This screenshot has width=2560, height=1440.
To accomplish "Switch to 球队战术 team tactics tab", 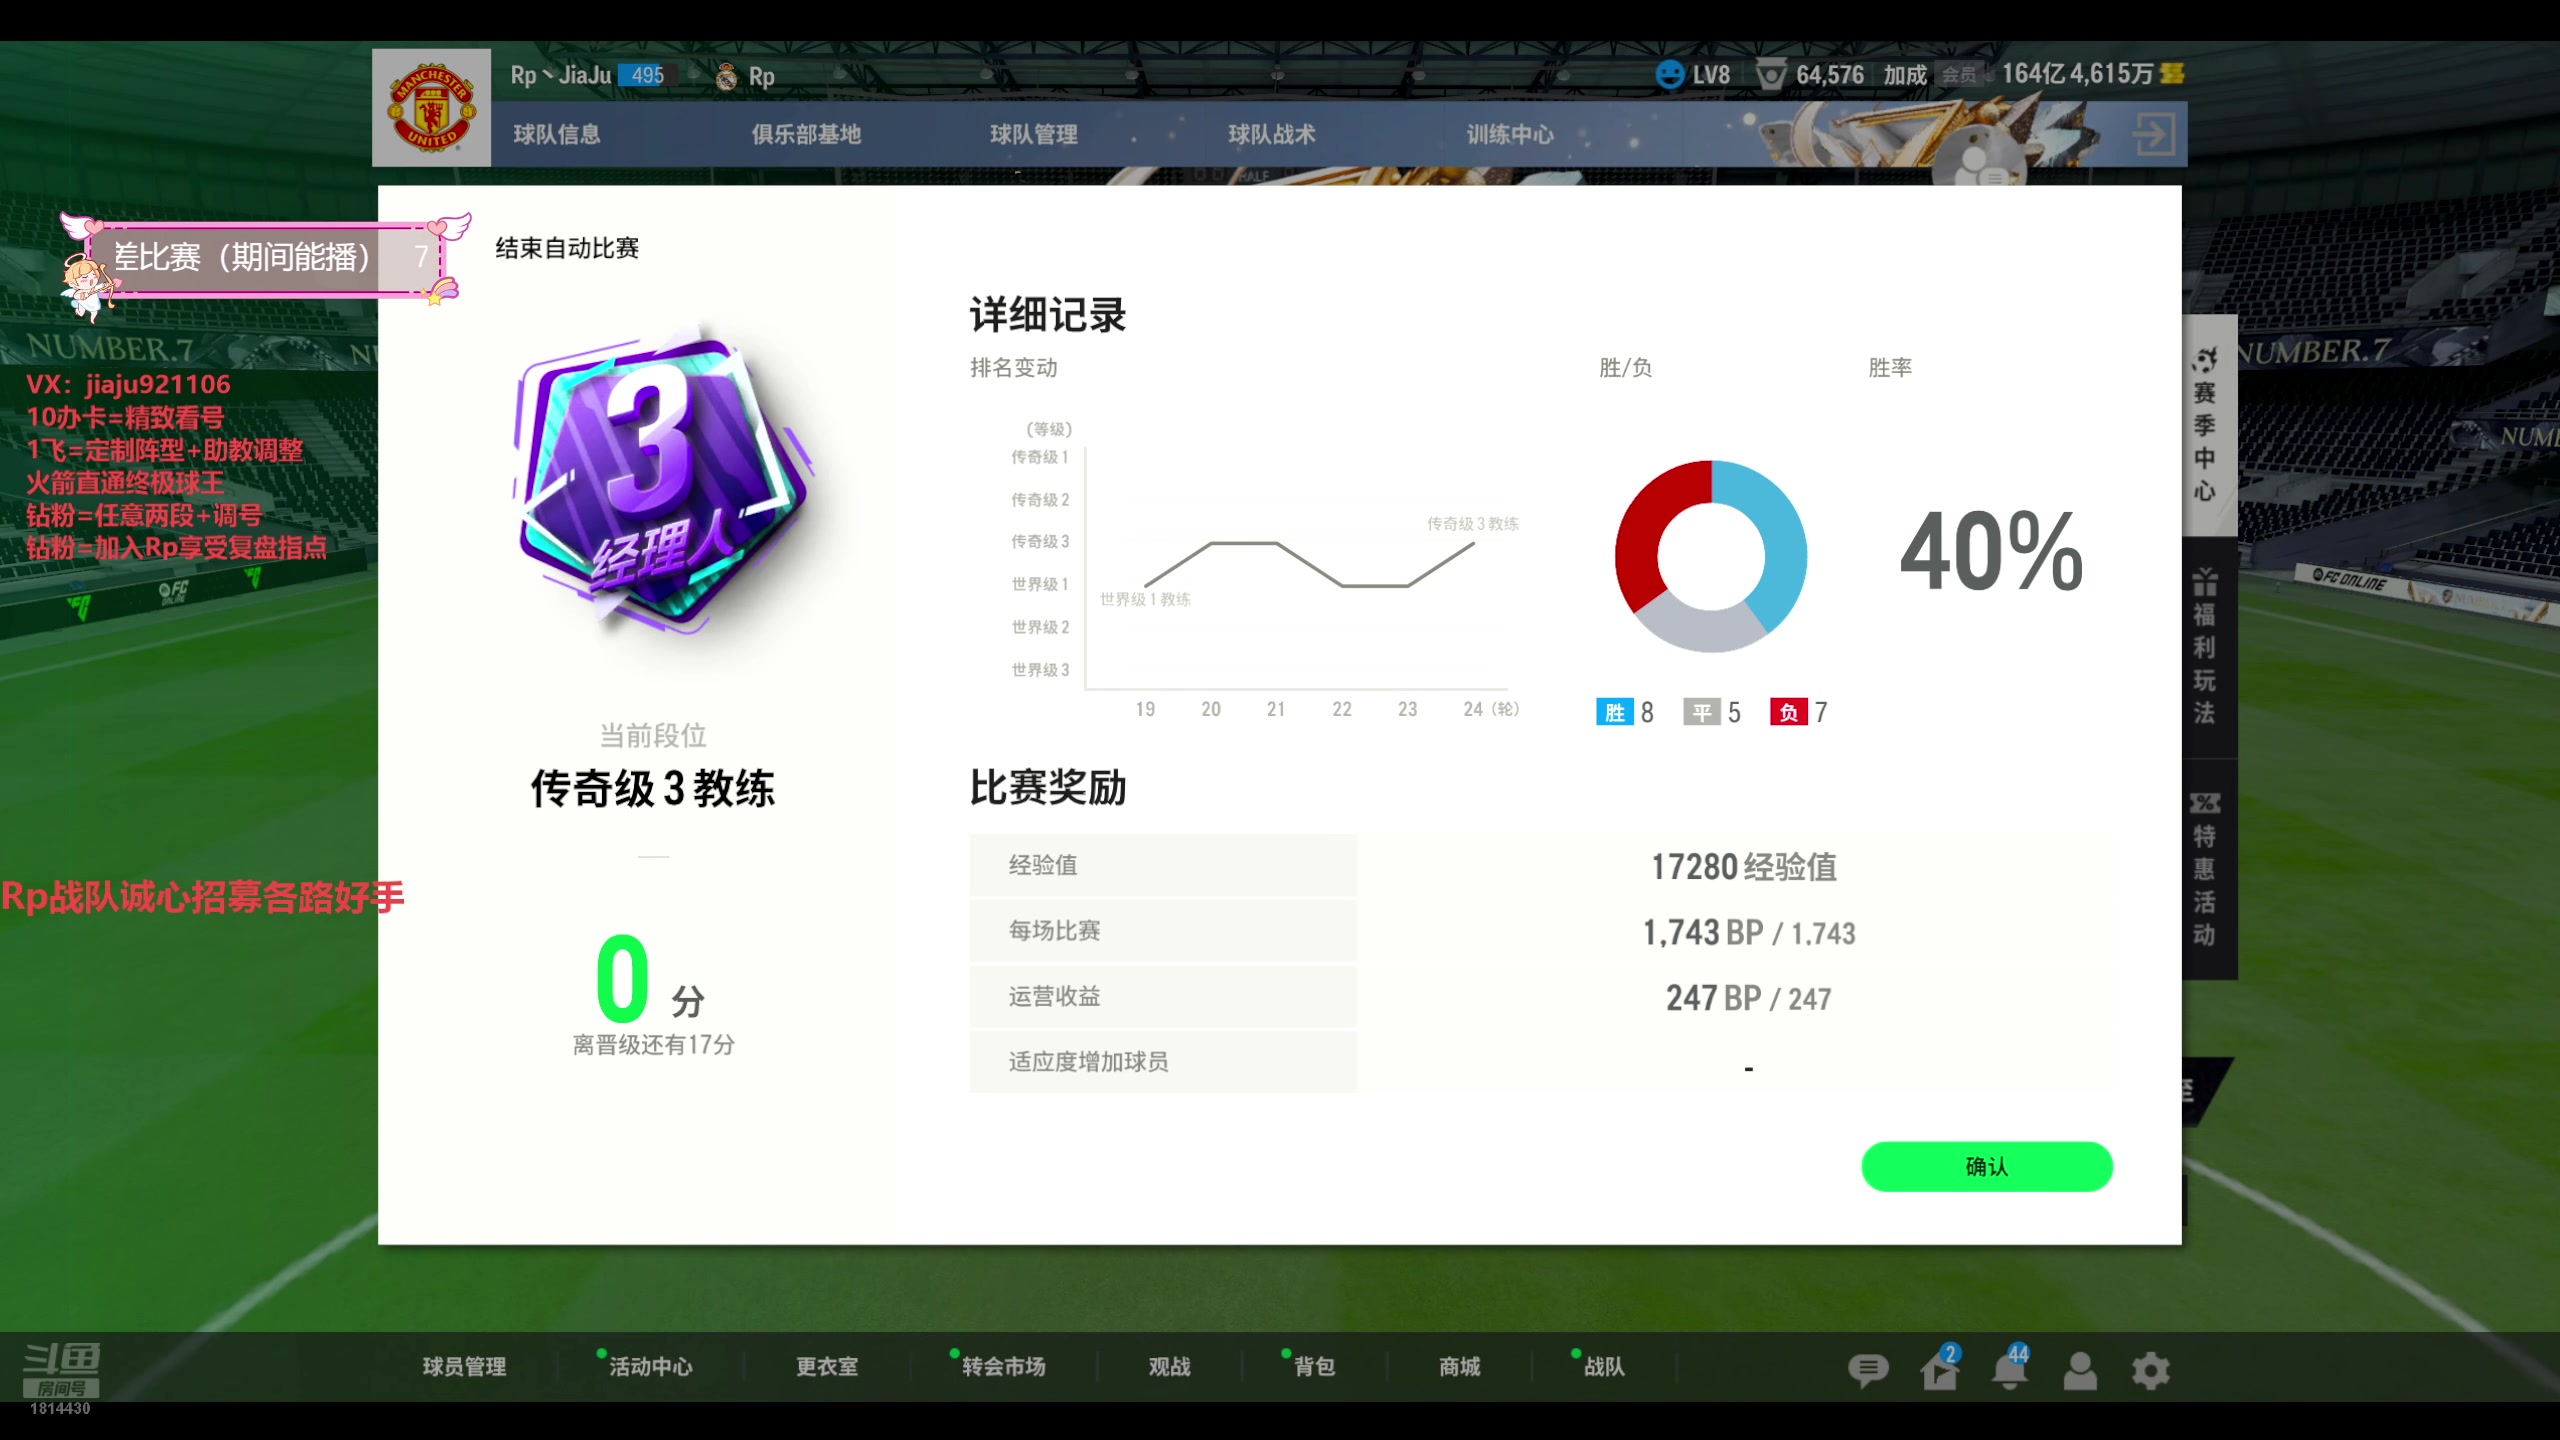I will tap(1272, 134).
